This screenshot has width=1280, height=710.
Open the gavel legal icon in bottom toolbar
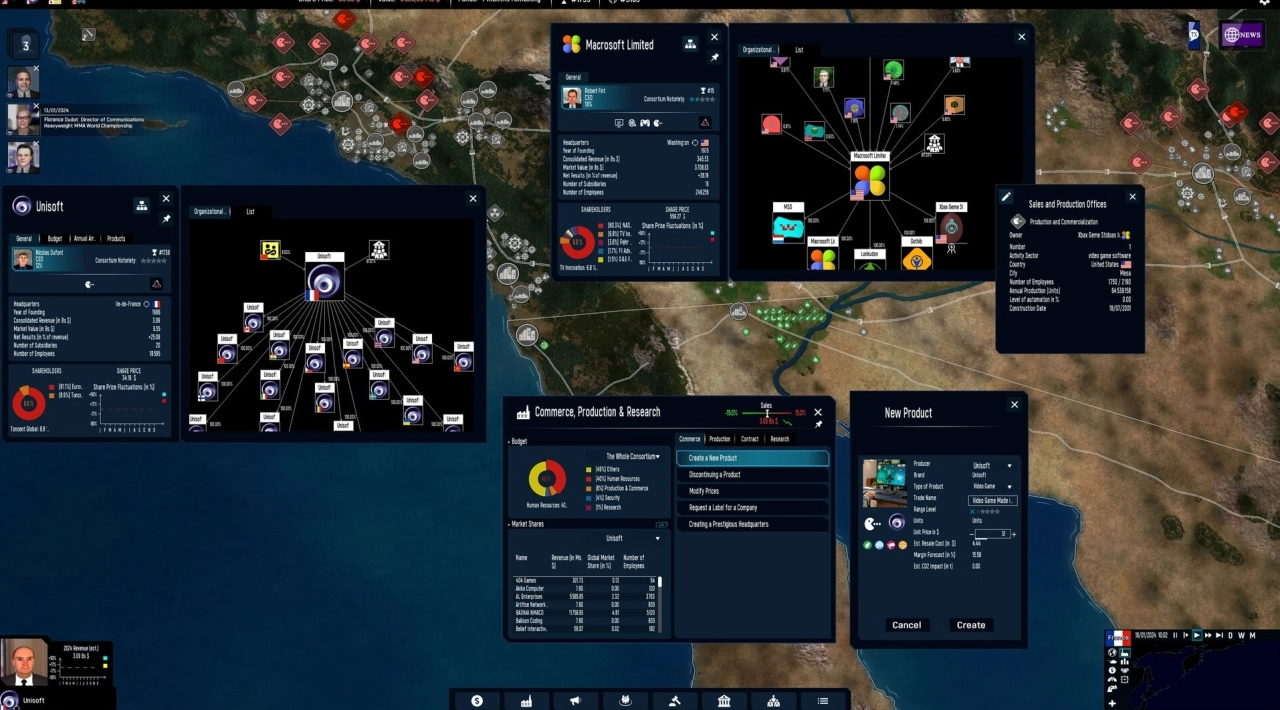pos(674,701)
